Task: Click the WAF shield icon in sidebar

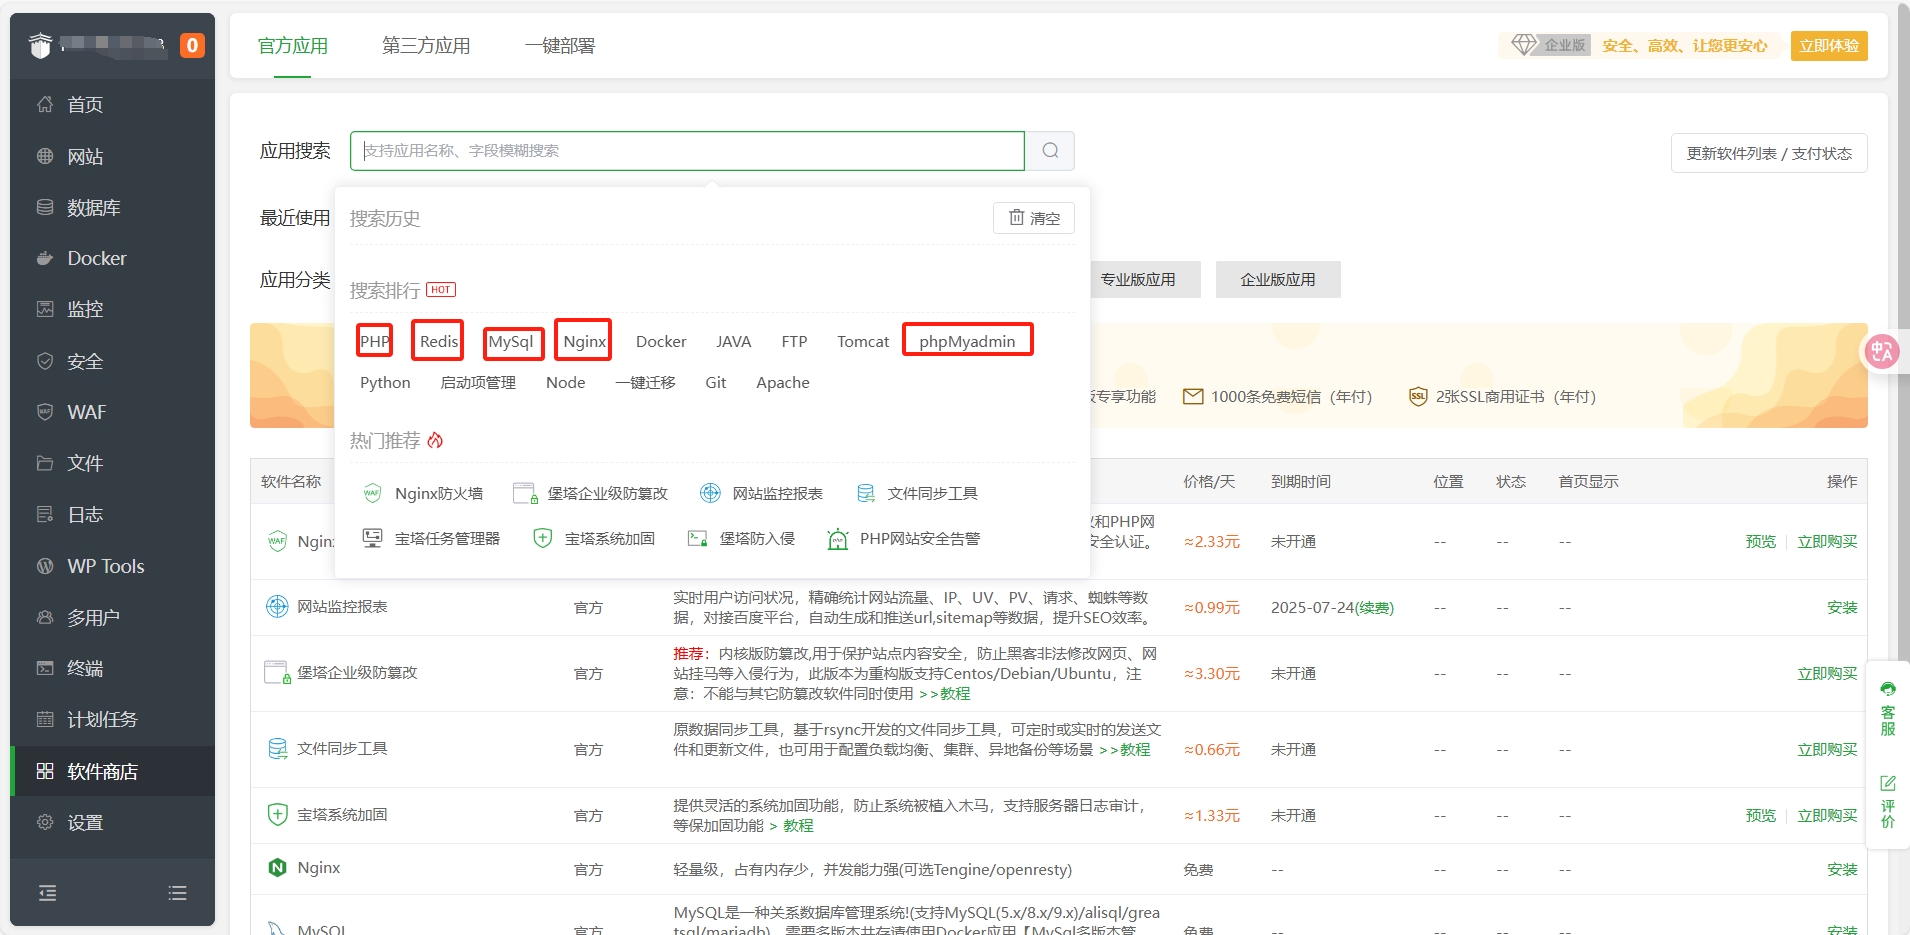Action: coord(45,412)
